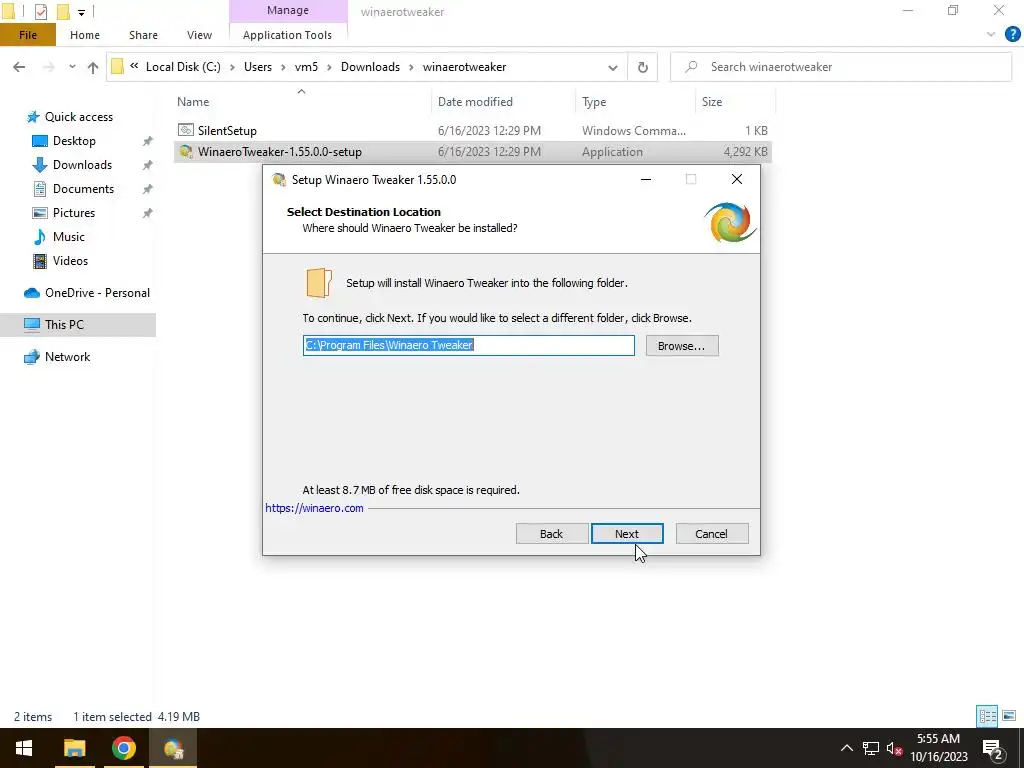Select WinaeroTweaker-1.55.0.0-setup file

(x=472, y=152)
